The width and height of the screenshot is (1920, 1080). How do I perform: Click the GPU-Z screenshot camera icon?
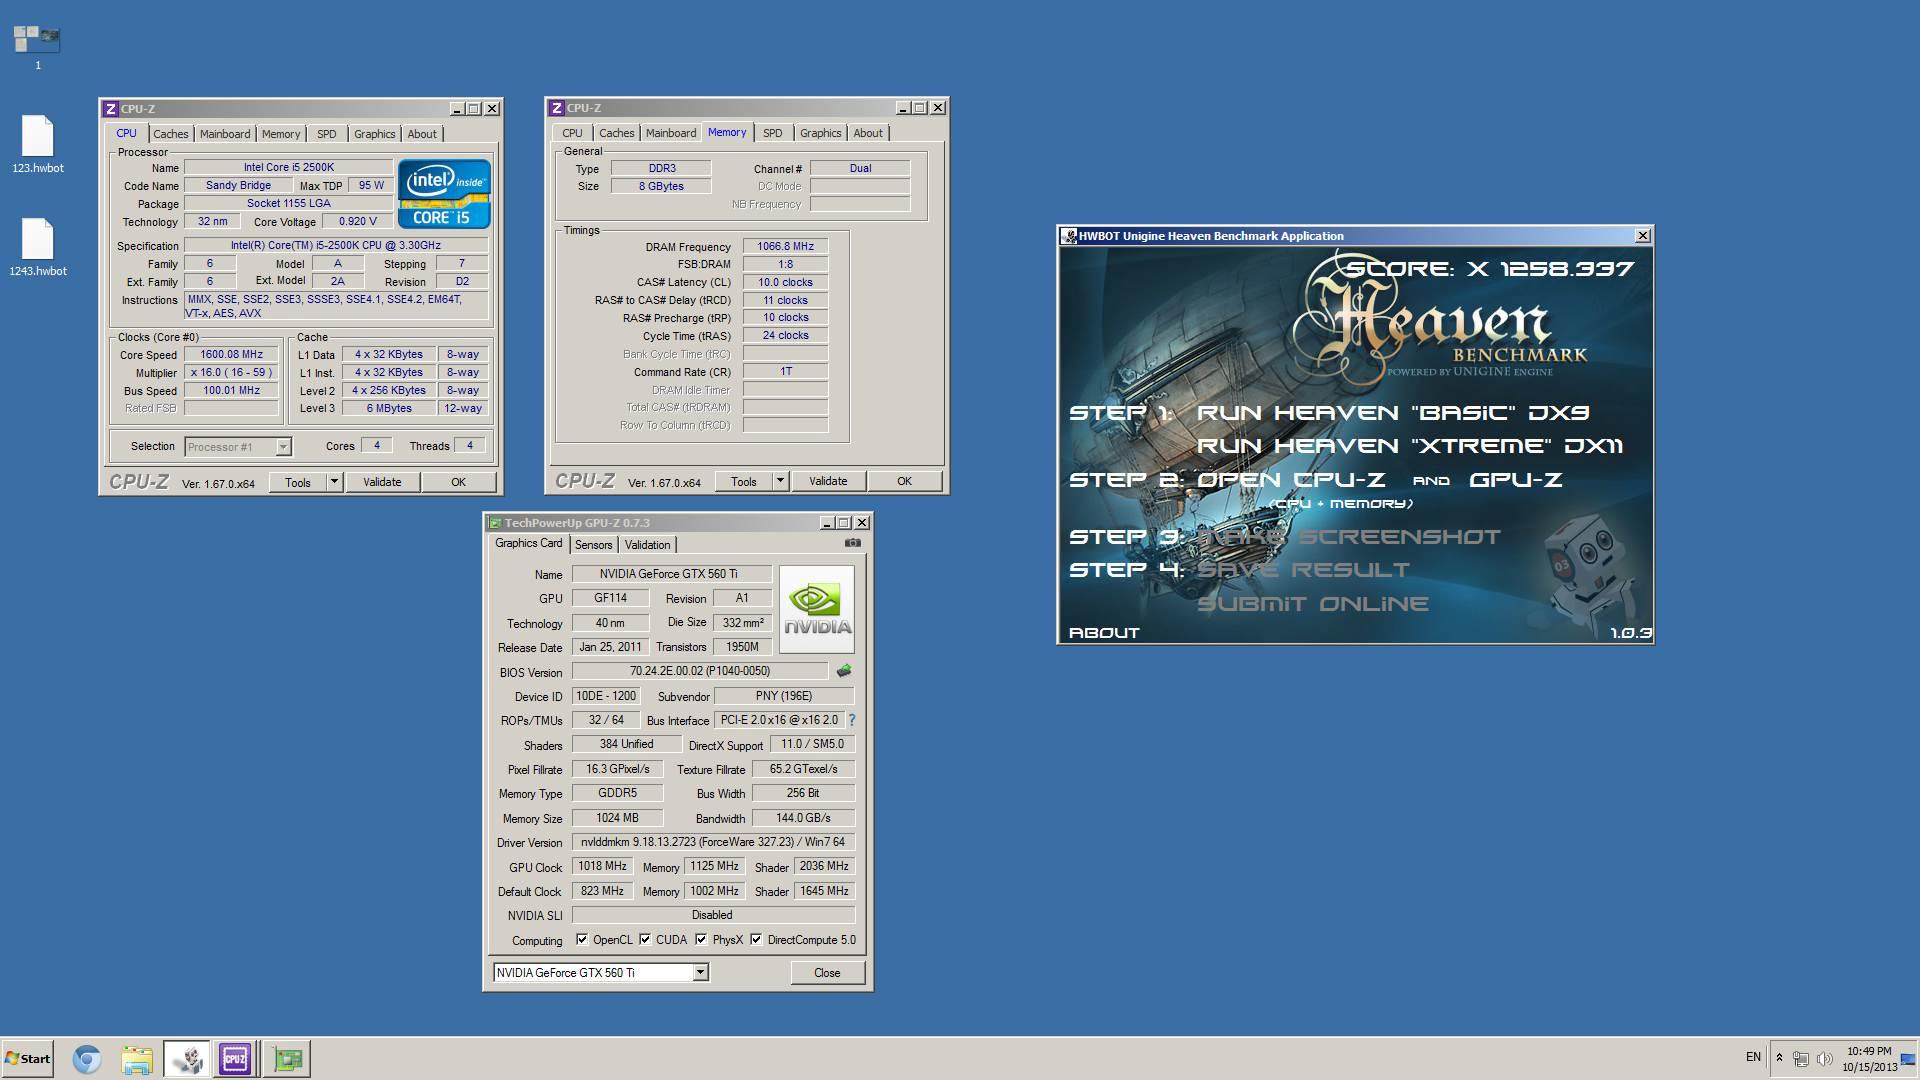click(852, 543)
